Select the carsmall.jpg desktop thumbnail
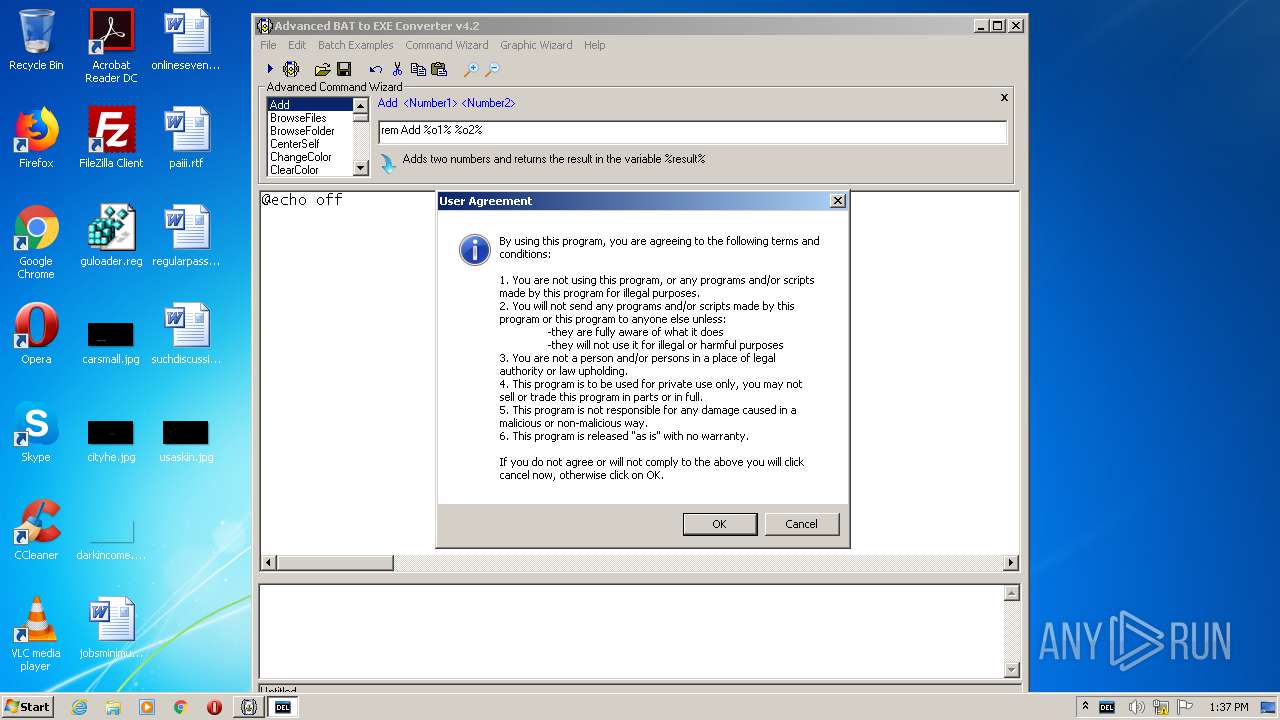The height and width of the screenshot is (720, 1280). coord(111,342)
